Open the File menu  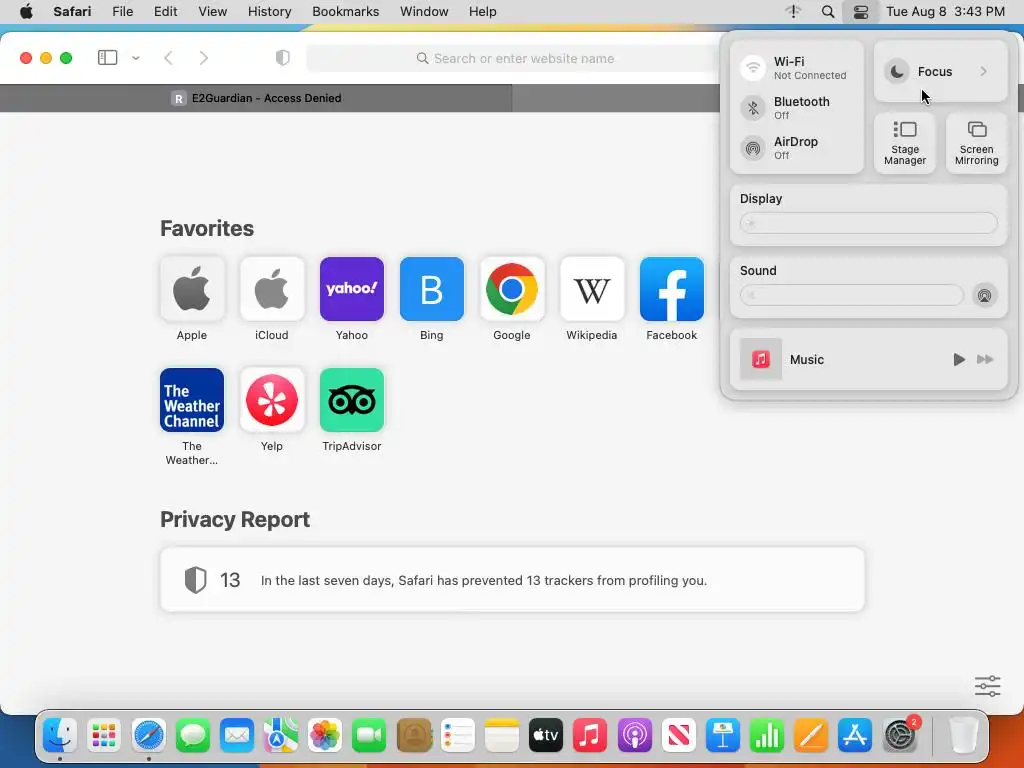click(x=123, y=12)
